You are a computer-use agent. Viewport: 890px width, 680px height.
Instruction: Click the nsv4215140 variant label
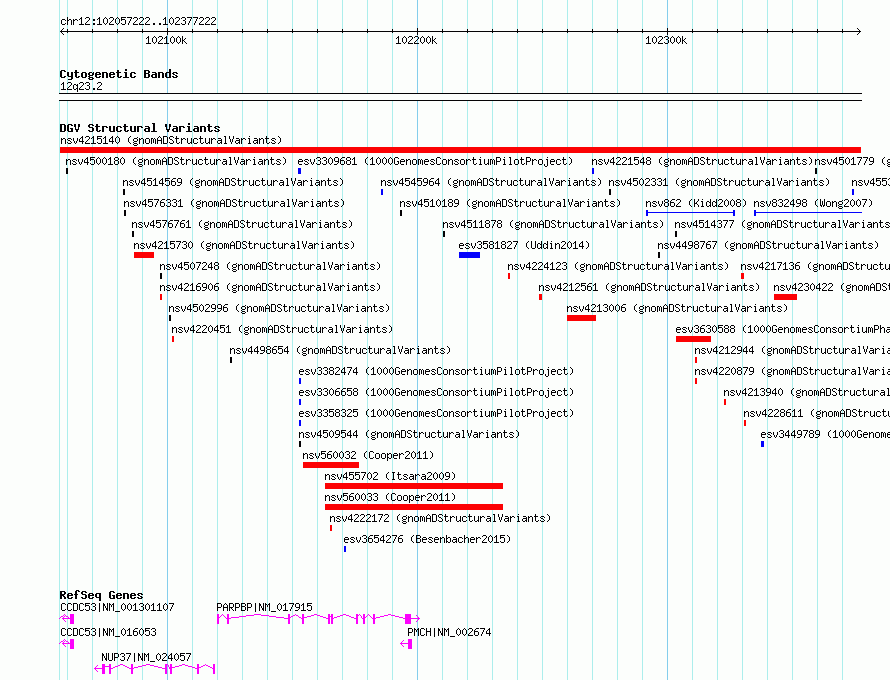pyautogui.click(x=171, y=140)
